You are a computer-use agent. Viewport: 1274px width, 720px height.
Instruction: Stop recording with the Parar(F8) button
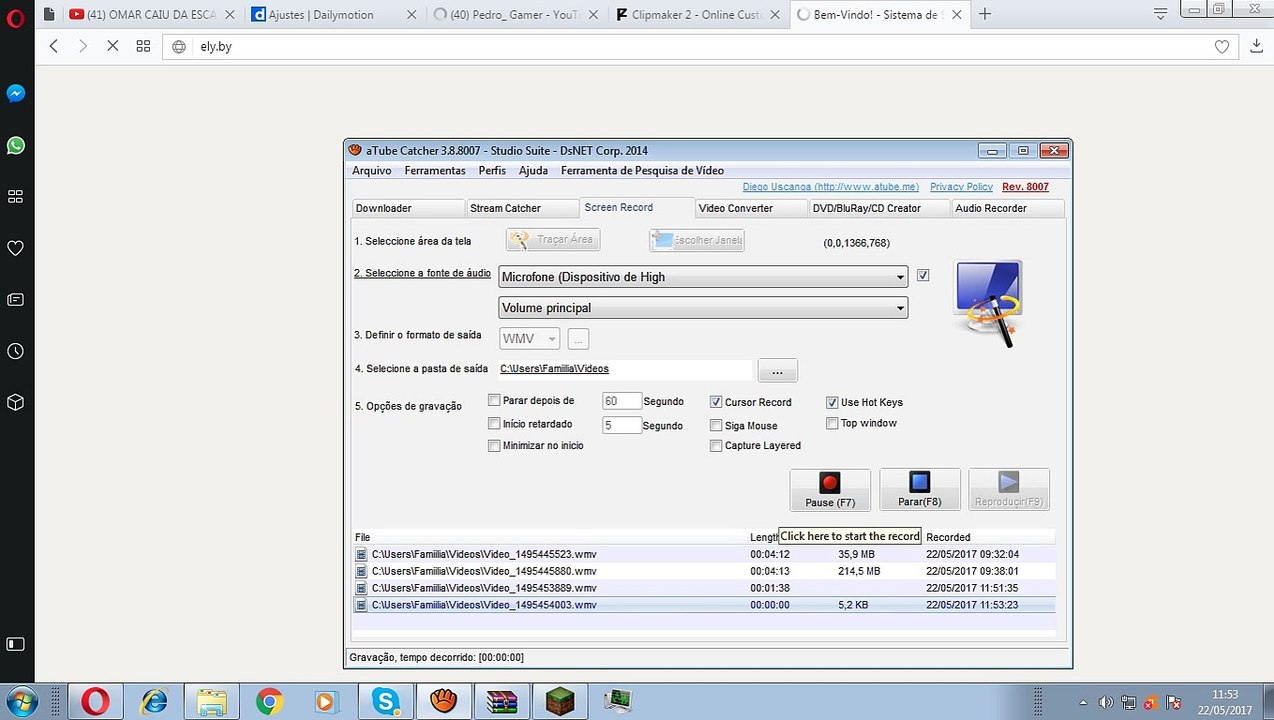(x=920, y=489)
